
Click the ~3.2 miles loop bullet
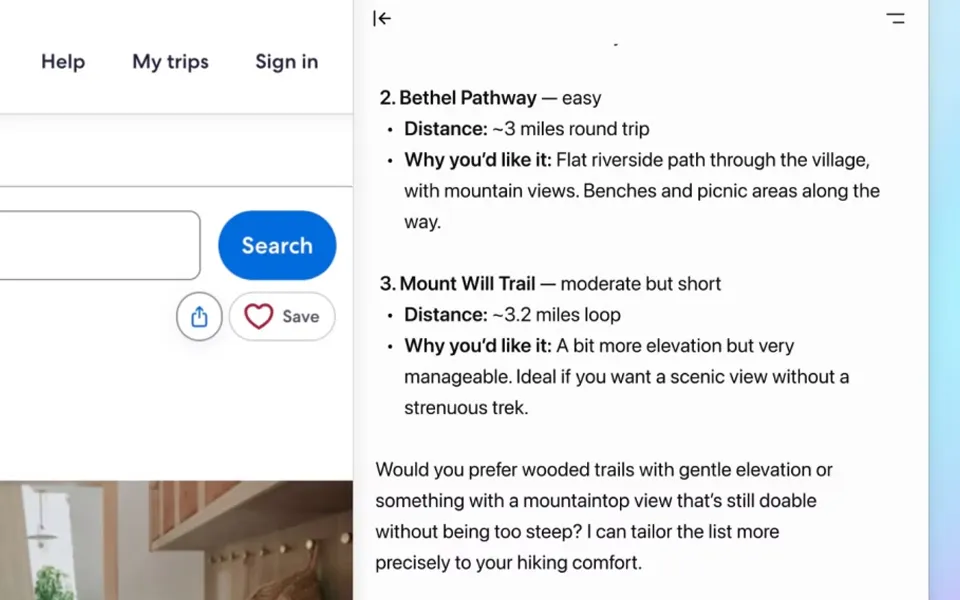556,315
